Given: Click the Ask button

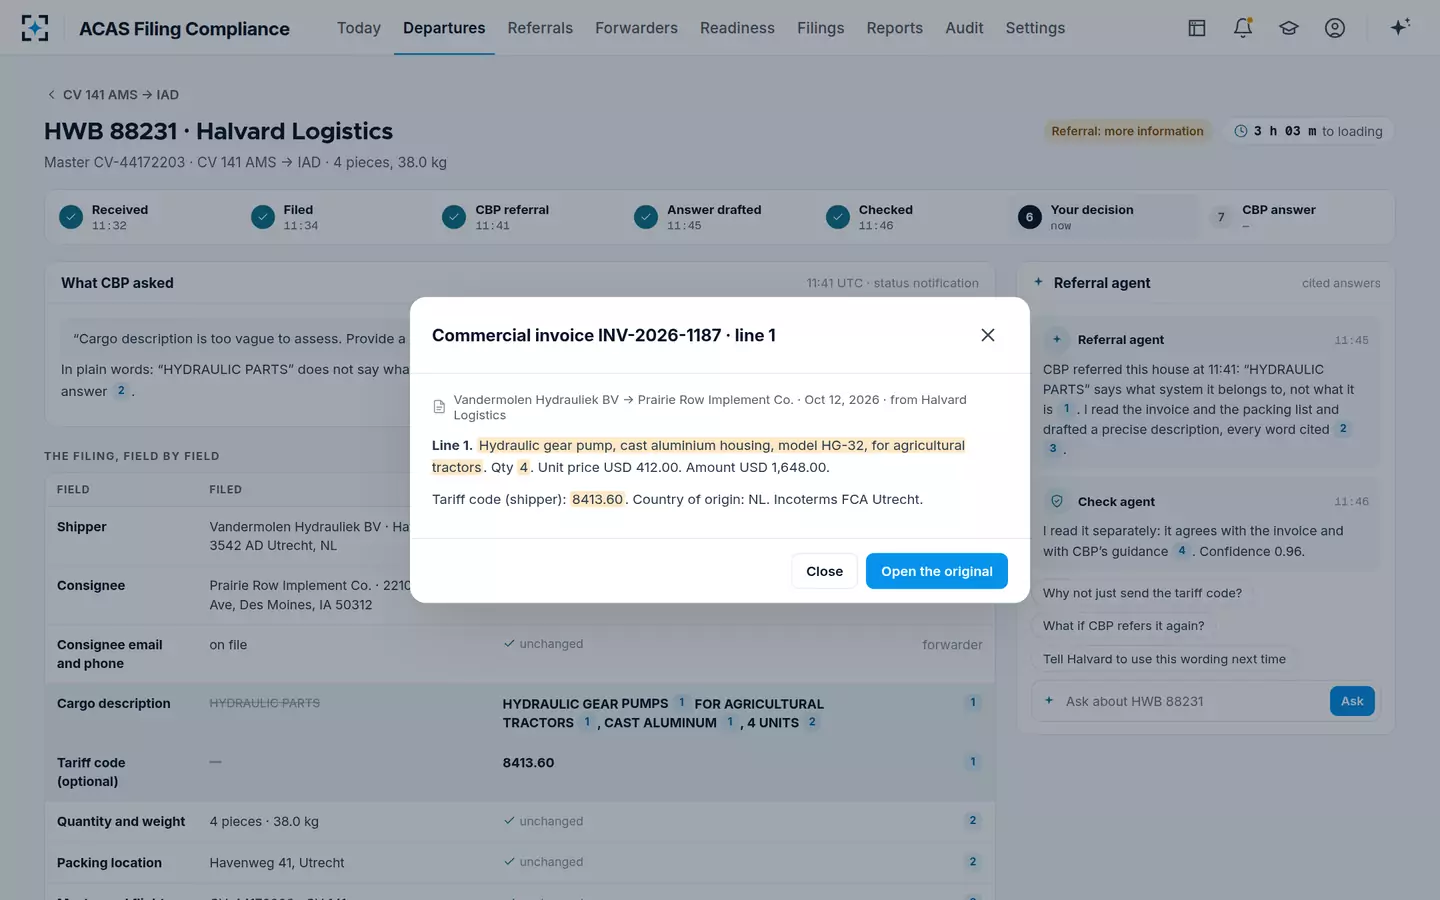Looking at the screenshot, I should (x=1352, y=701).
